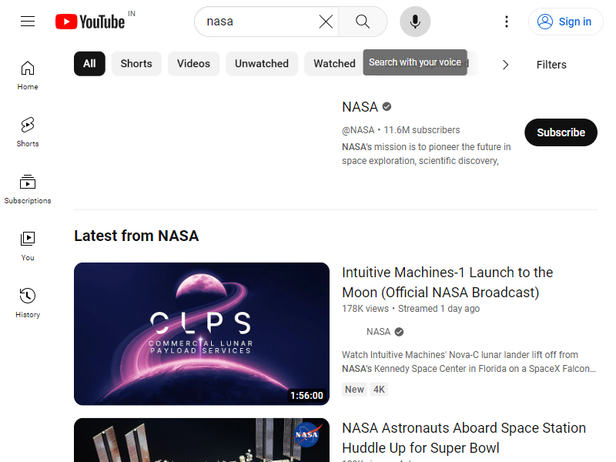
Task: Select the Videos filter chip
Action: pos(193,64)
